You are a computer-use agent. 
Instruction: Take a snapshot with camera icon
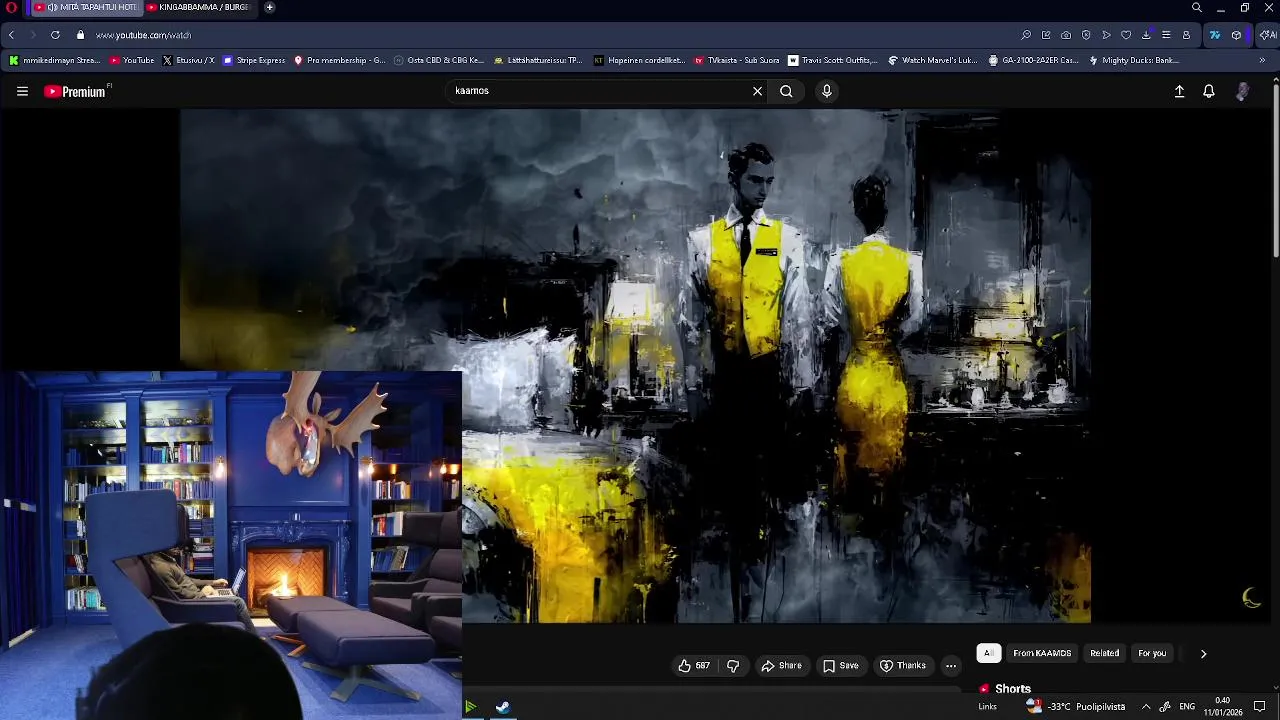point(1066,35)
